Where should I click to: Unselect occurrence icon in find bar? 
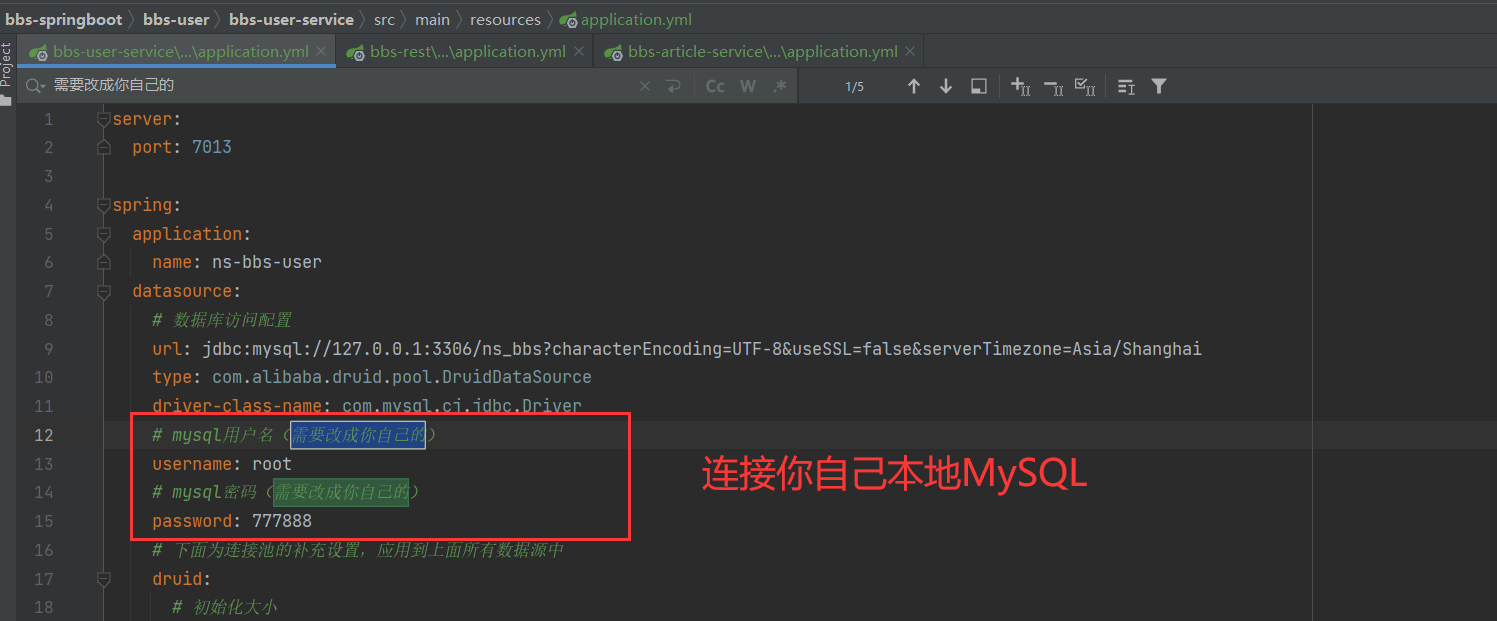point(1053,86)
